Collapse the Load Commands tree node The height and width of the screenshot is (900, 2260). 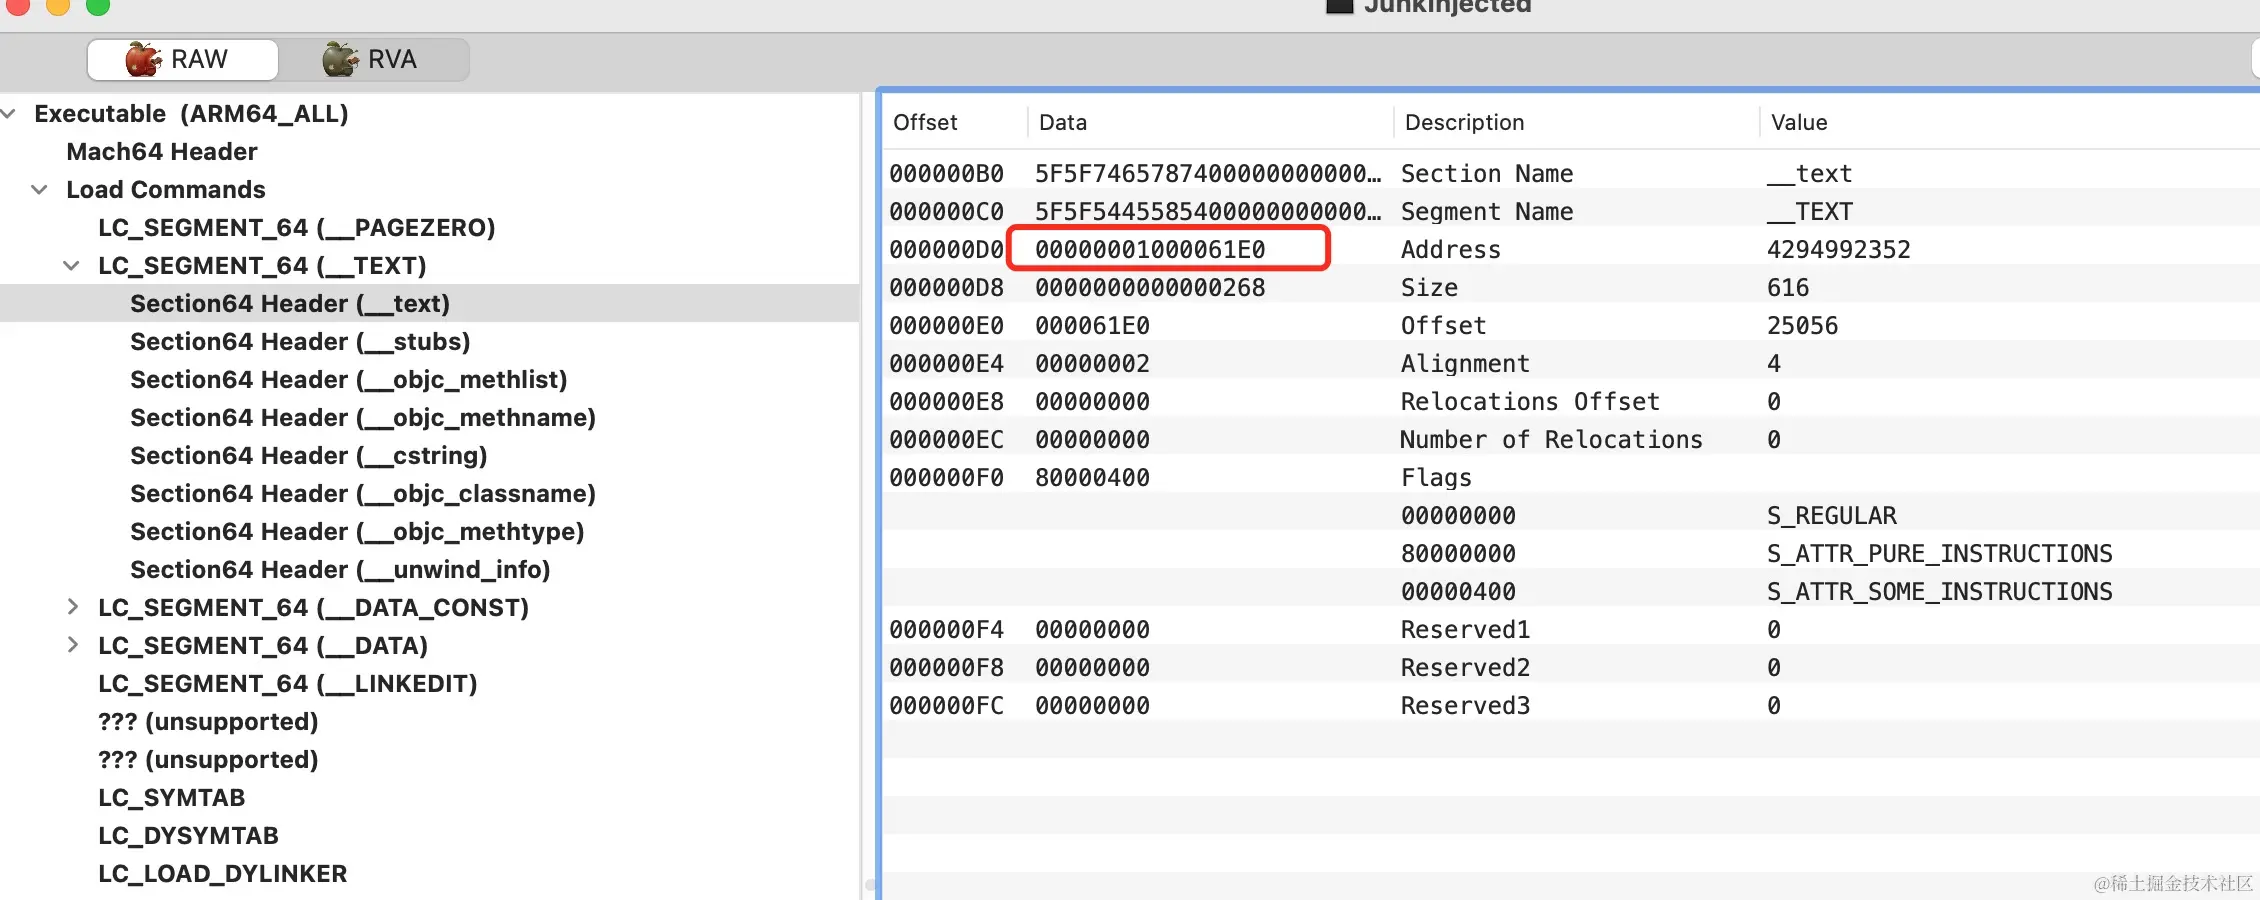pos(40,190)
